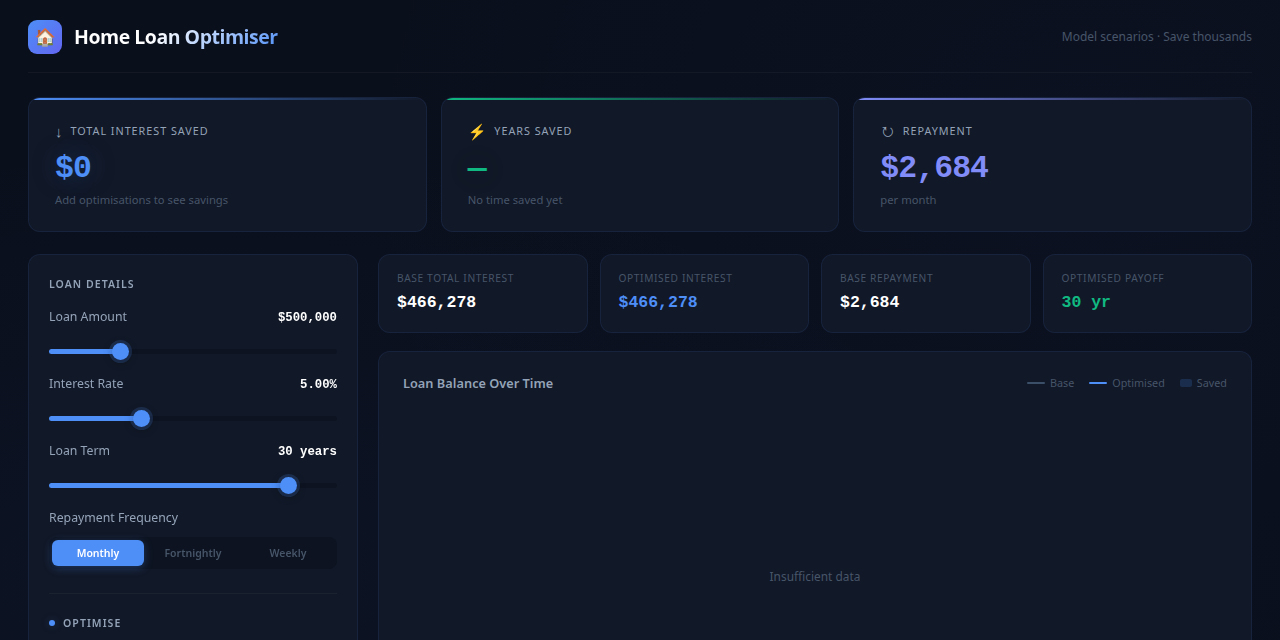Click the down arrow icon beside Total Interest Saved
Image resolution: width=1280 pixels, height=640 pixels.
click(x=59, y=132)
